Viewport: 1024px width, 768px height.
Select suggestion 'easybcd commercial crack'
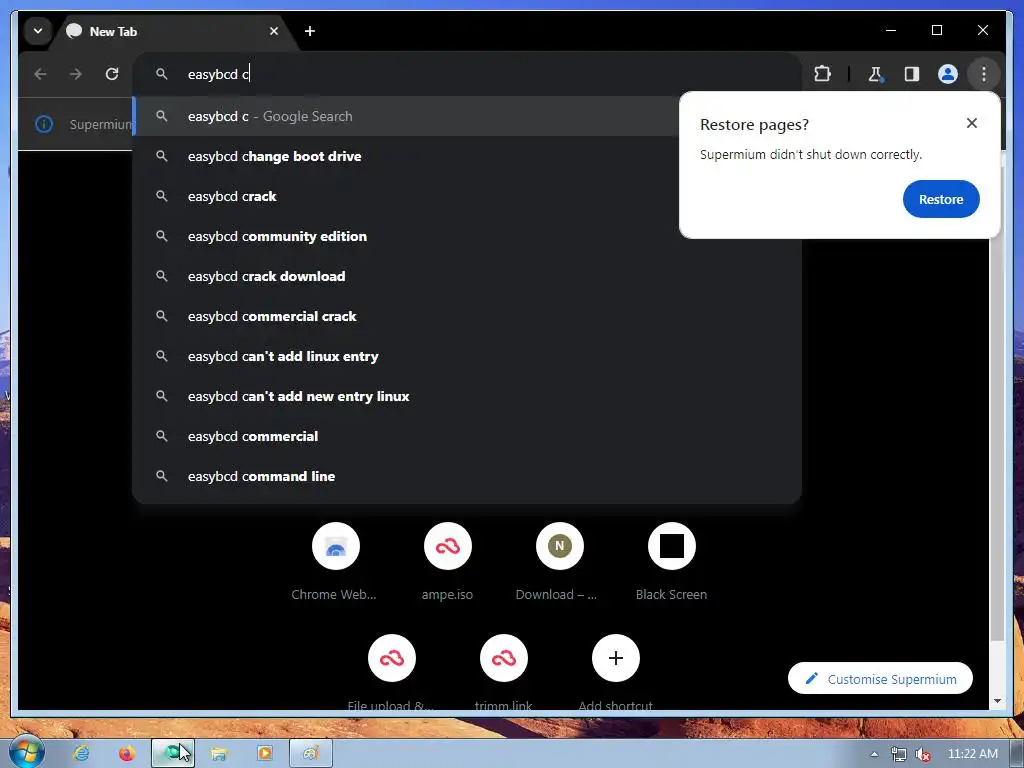point(467,316)
